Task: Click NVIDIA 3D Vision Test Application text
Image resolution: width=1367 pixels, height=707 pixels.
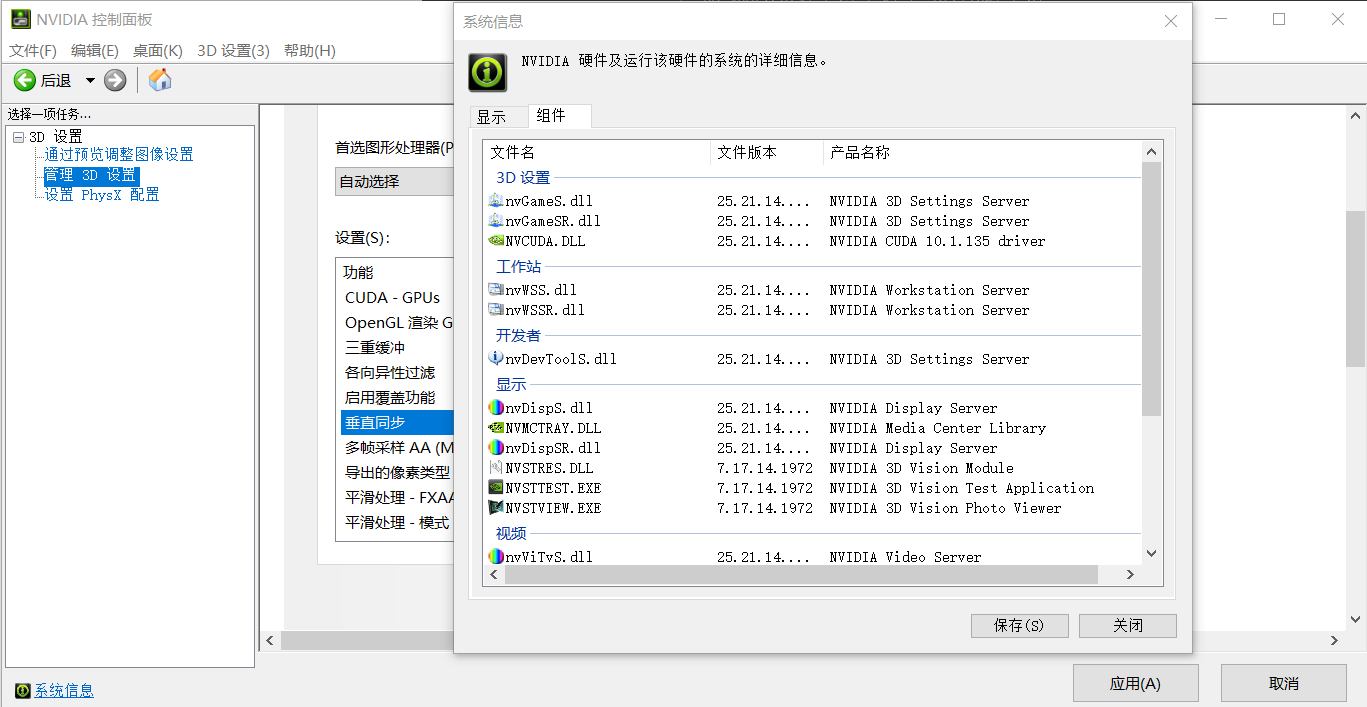Action: (961, 488)
